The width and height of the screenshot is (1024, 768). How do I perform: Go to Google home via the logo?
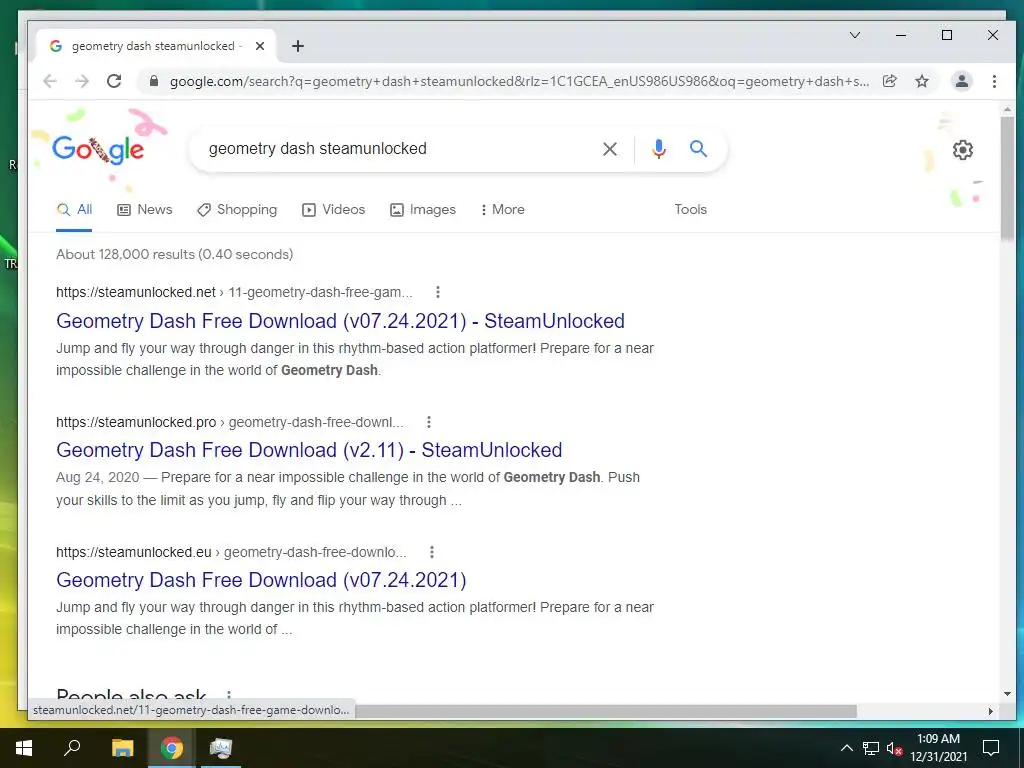(98, 150)
